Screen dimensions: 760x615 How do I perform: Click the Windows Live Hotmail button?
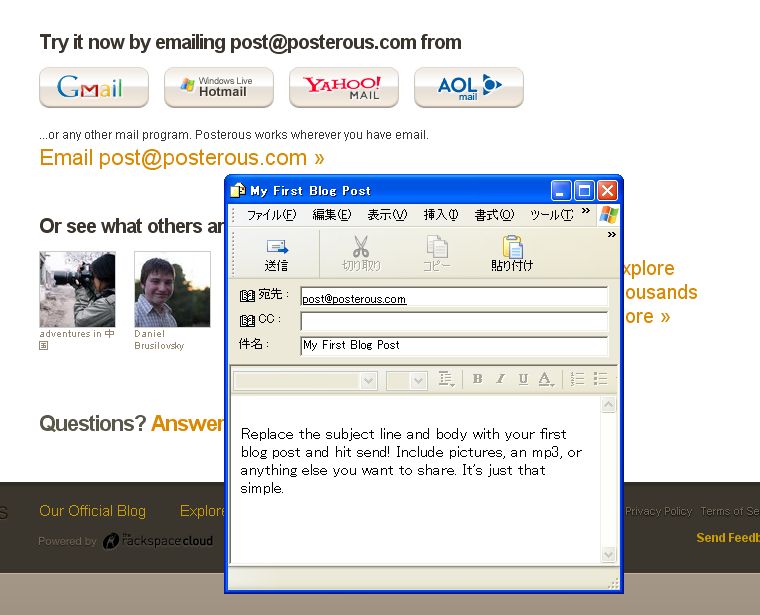[219, 87]
